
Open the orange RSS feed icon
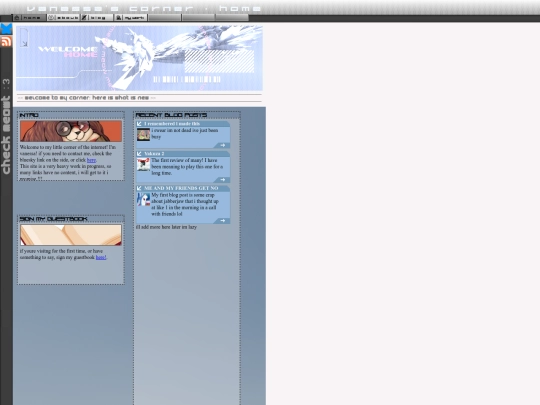6,41
